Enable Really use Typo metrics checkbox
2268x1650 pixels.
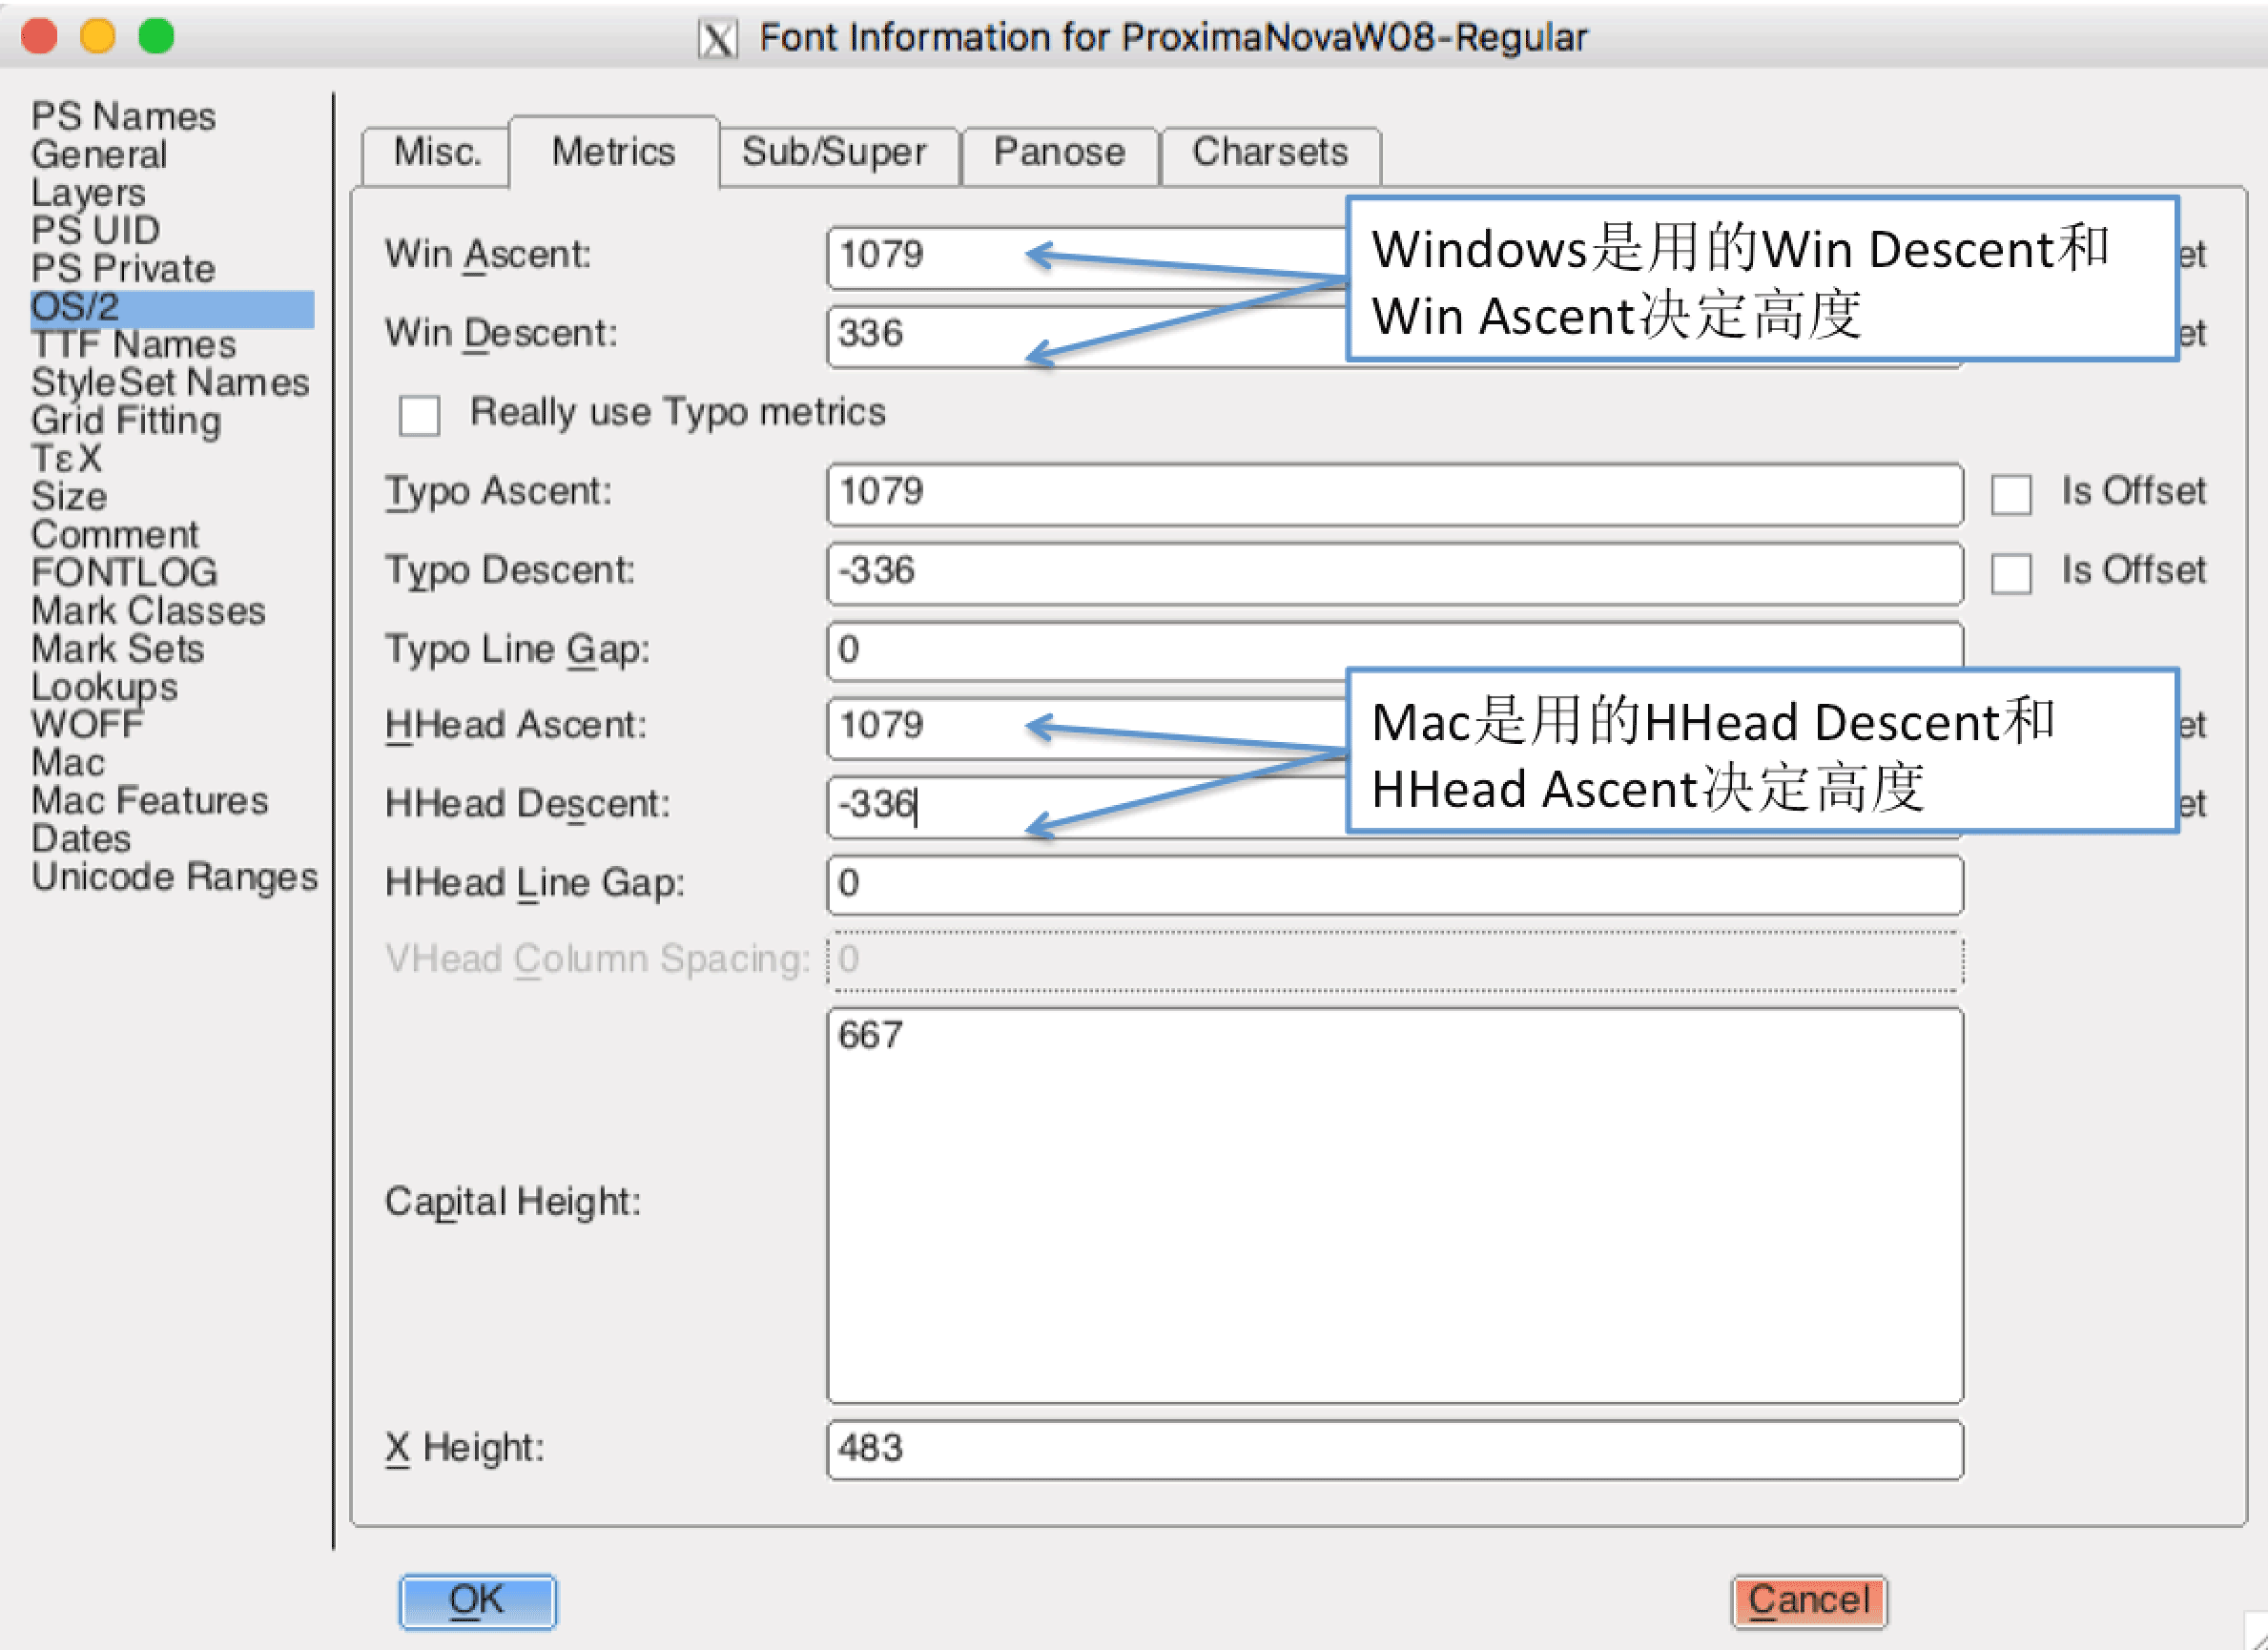pos(419,415)
